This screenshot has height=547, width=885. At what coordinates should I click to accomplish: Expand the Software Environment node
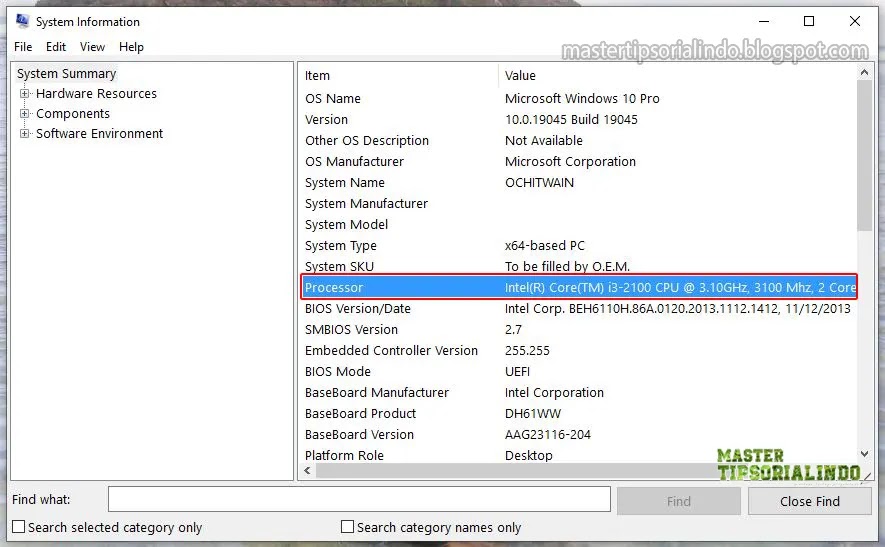pos(24,134)
